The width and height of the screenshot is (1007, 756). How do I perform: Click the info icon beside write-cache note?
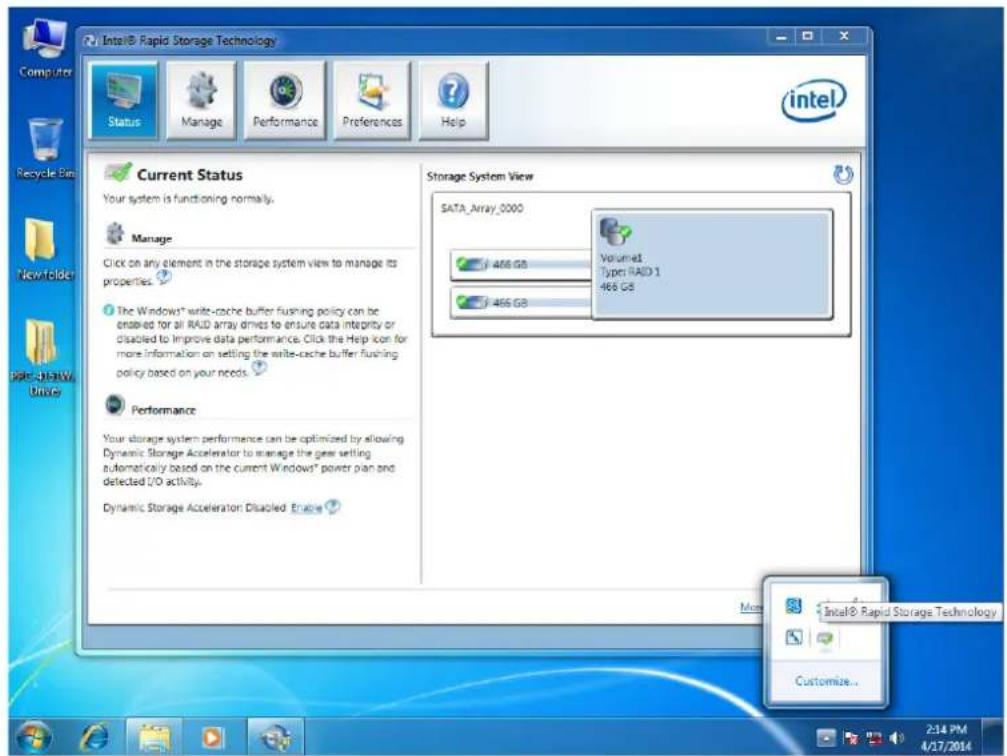click(109, 310)
